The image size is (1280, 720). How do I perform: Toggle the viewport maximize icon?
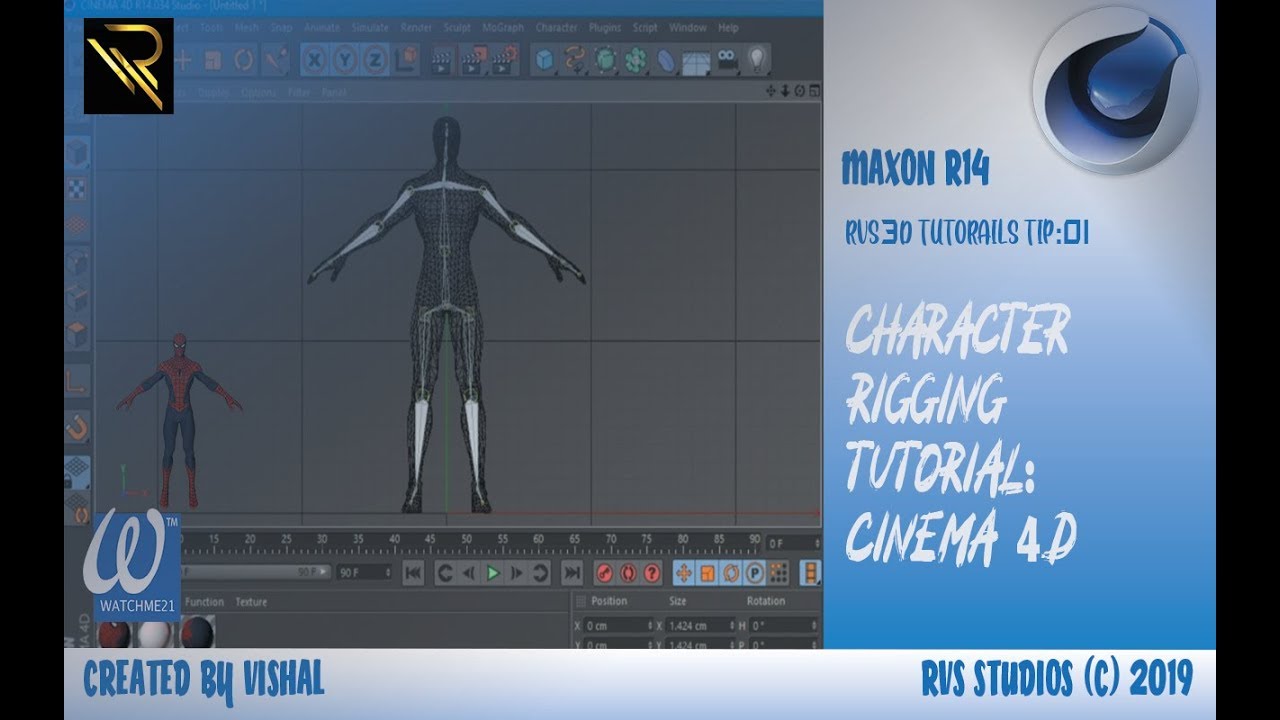[x=814, y=91]
